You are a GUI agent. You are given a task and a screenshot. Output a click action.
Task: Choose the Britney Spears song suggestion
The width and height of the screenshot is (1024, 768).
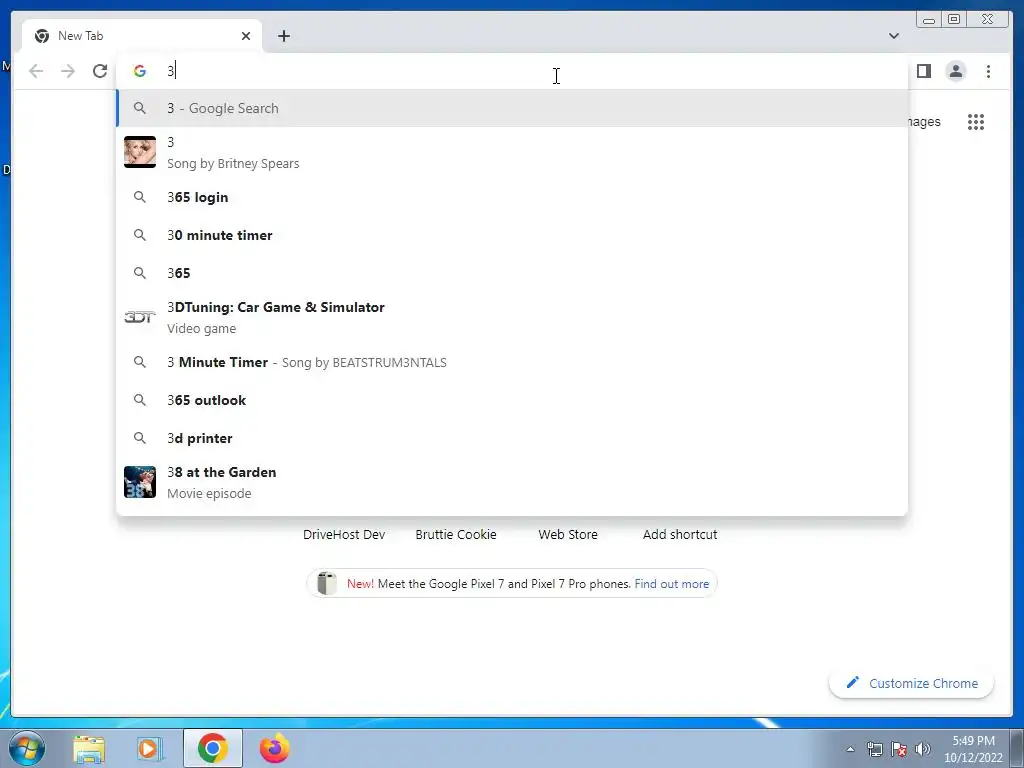[512, 152]
